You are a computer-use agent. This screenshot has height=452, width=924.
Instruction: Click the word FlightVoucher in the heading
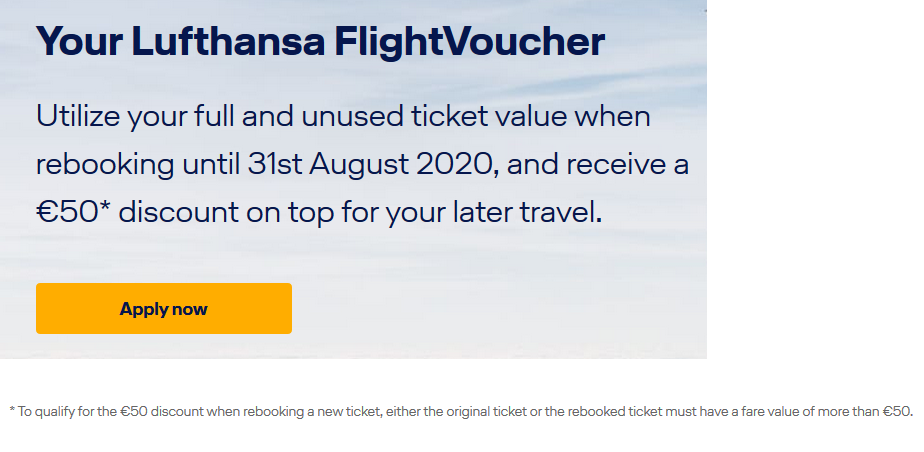[x=470, y=41]
